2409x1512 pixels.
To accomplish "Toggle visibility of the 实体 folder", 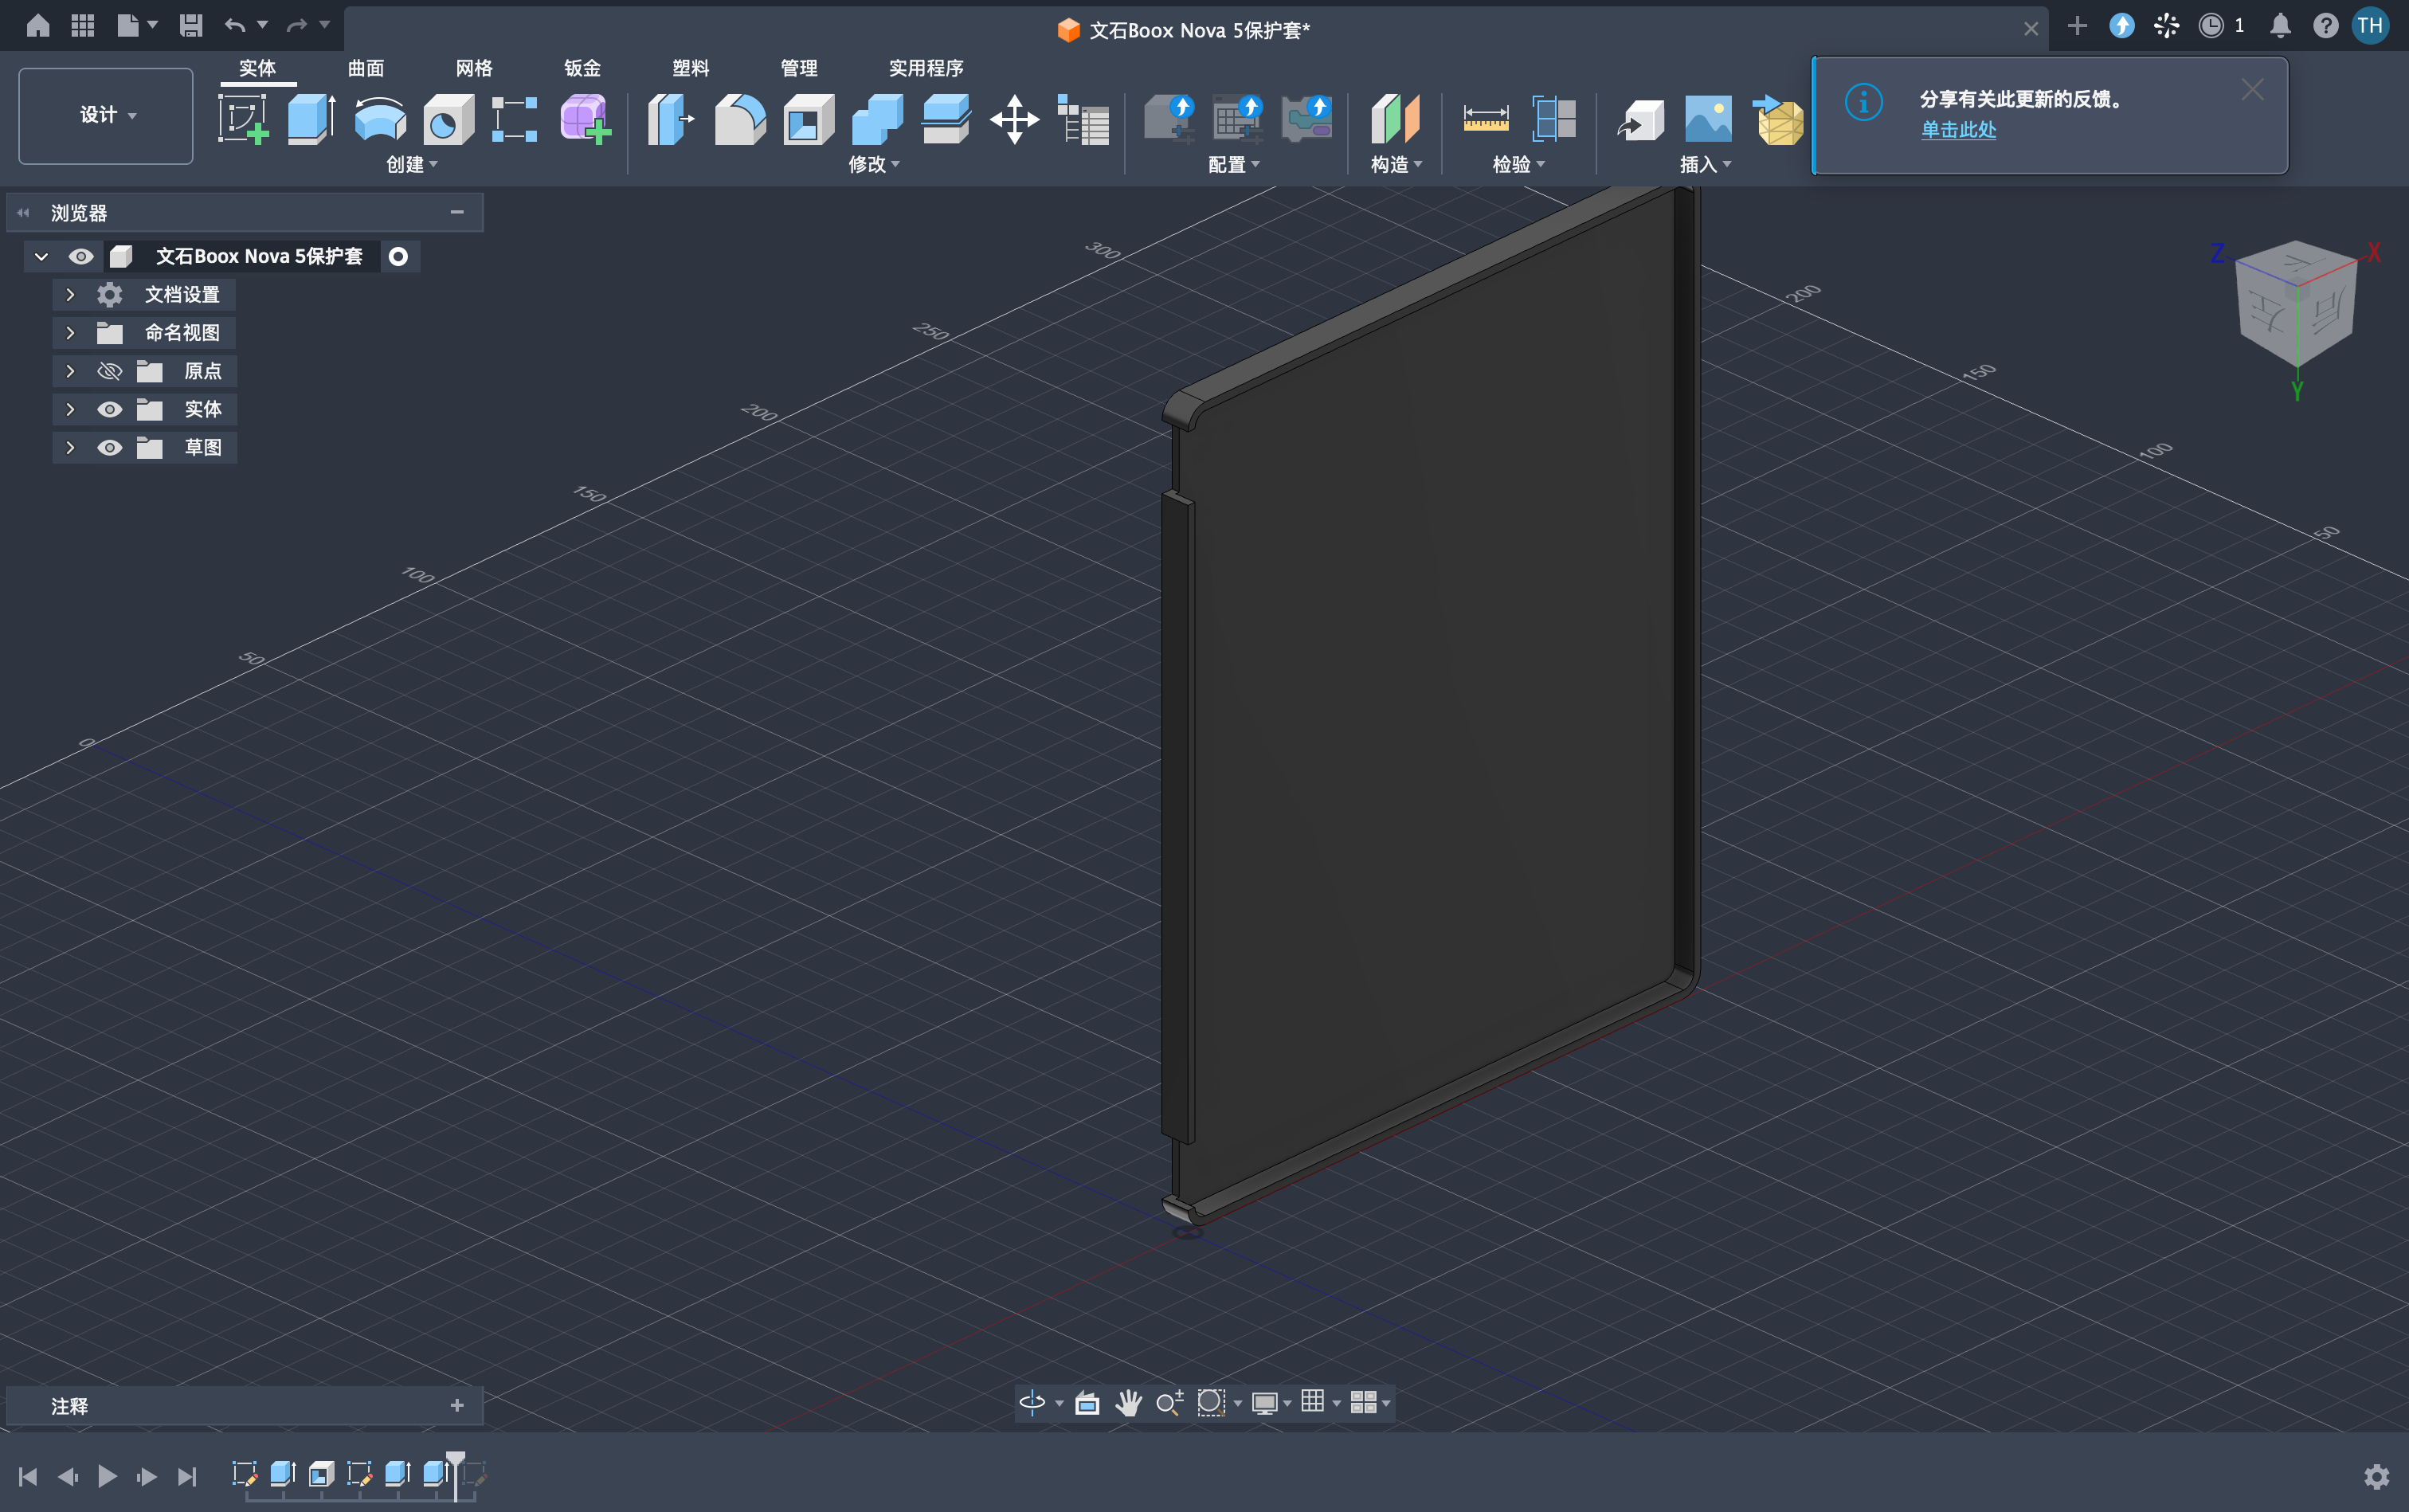I will pos(109,409).
